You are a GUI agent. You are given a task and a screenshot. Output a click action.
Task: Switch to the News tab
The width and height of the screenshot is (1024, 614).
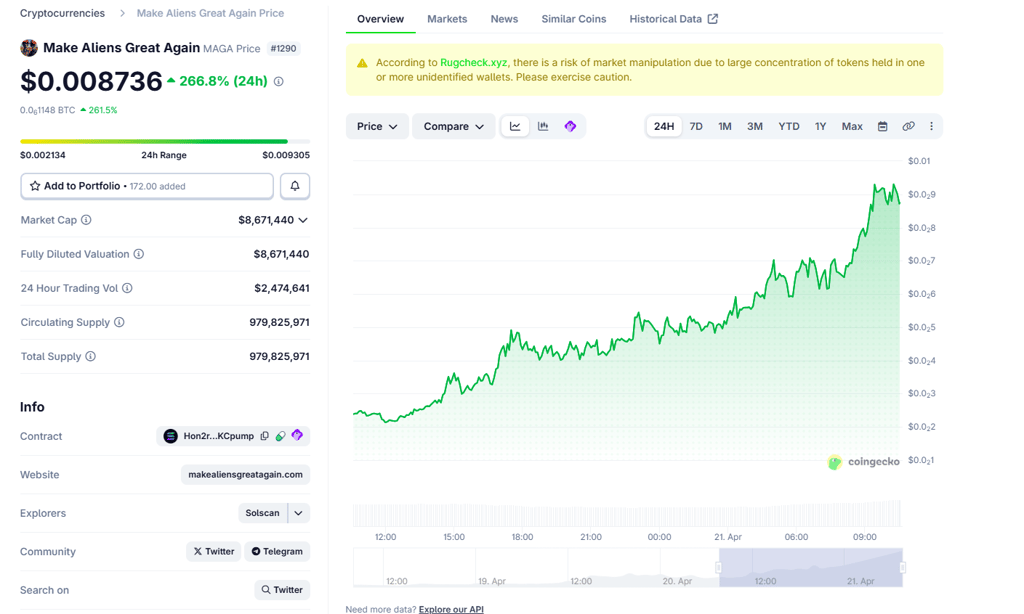(x=504, y=19)
